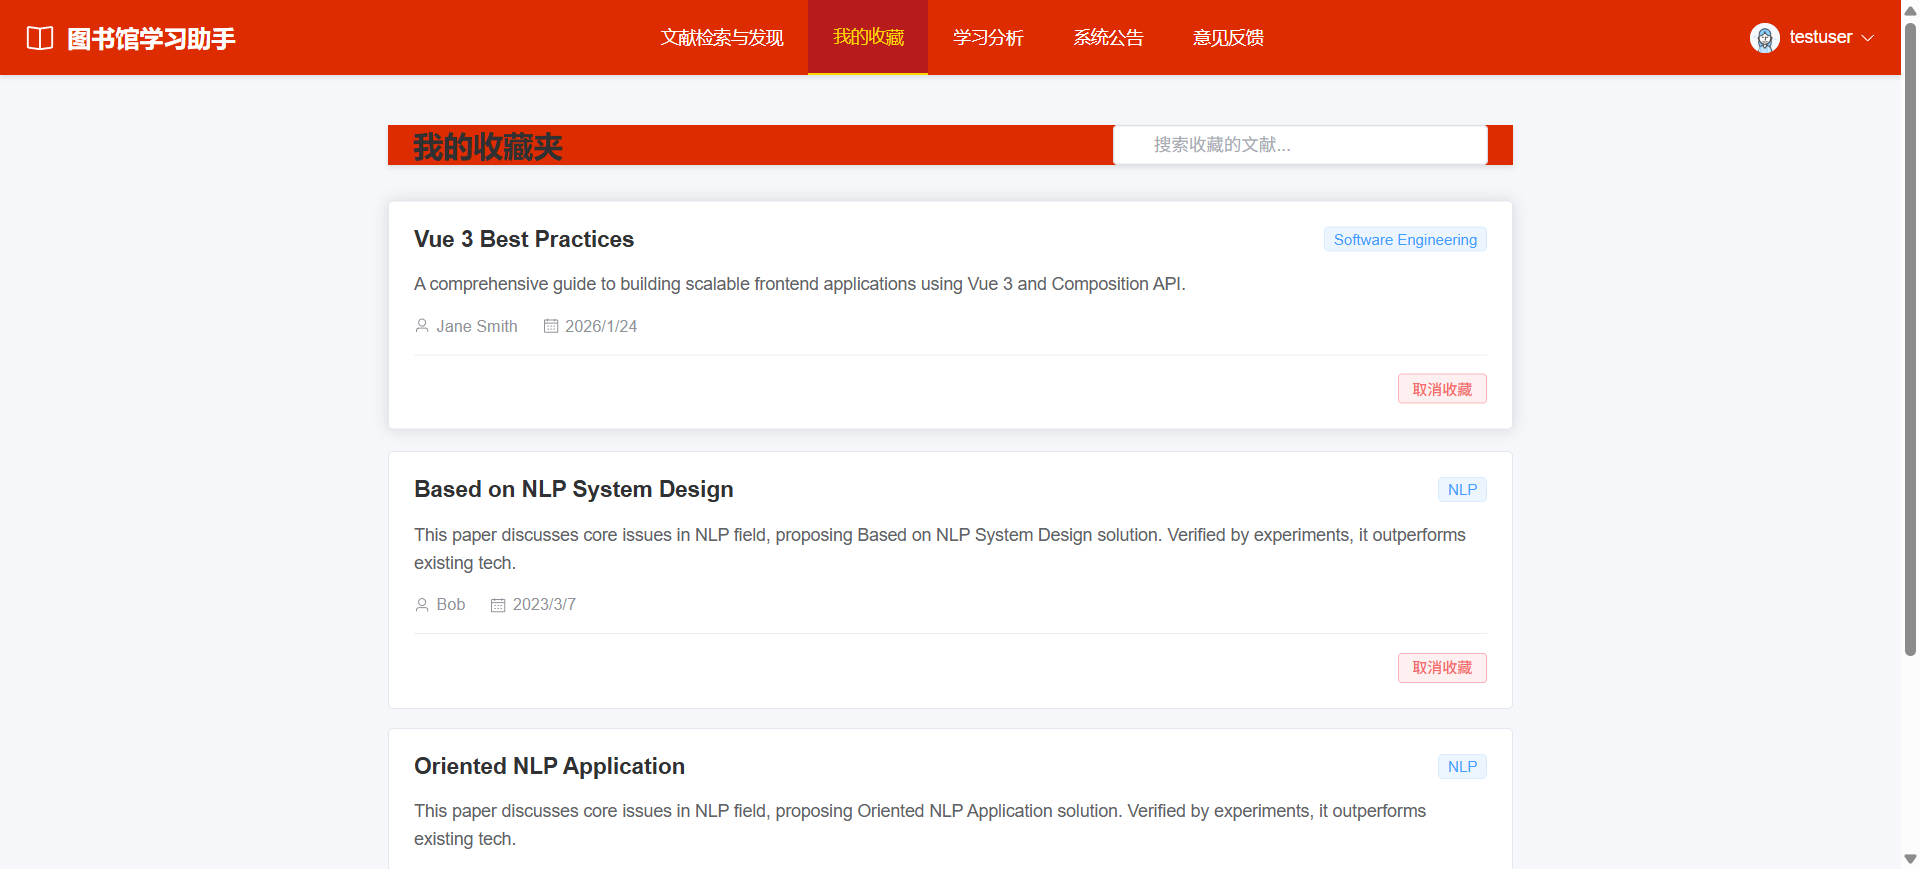This screenshot has width=1920, height=869.
Task: Click the NLP tag on Oriented NLP Application
Action: [1462, 767]
